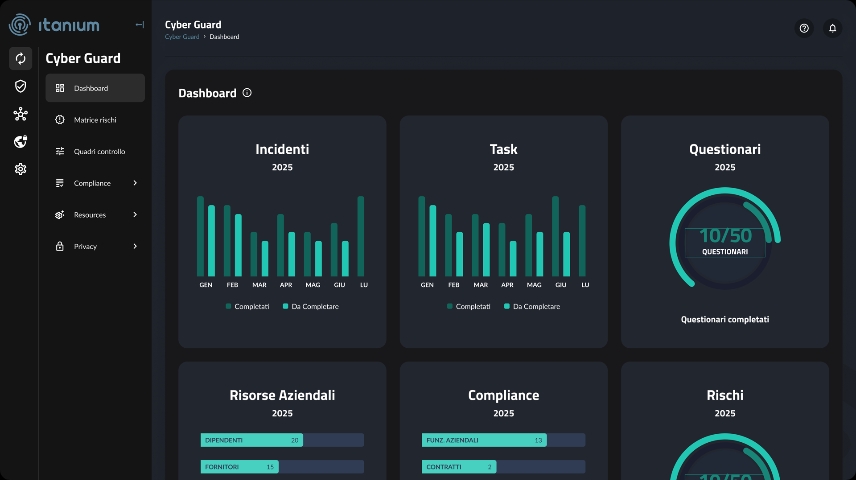This screenshot has width=856, height=480.
Task: Click info icon next to Dashboard heading
Action: (x=247, y=93)
